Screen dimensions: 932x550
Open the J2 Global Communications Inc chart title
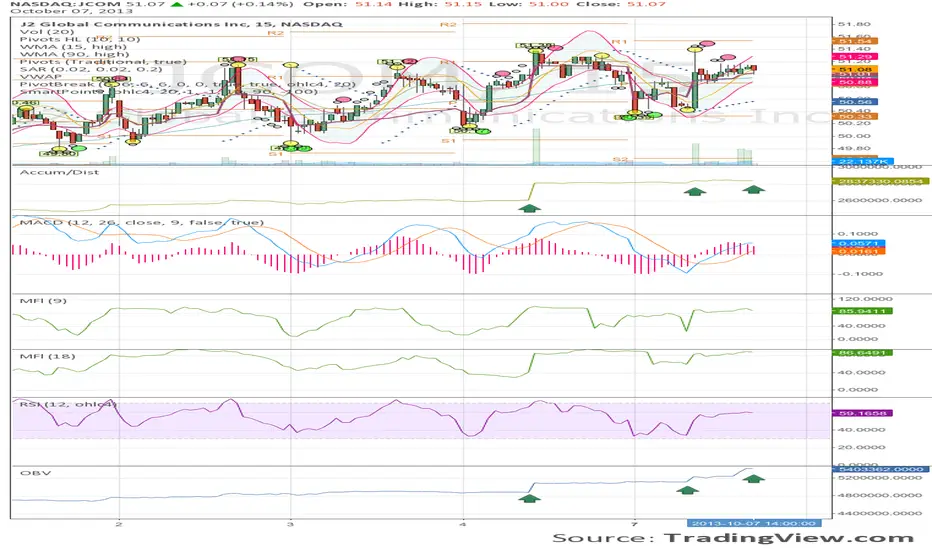tap(181, 24)
